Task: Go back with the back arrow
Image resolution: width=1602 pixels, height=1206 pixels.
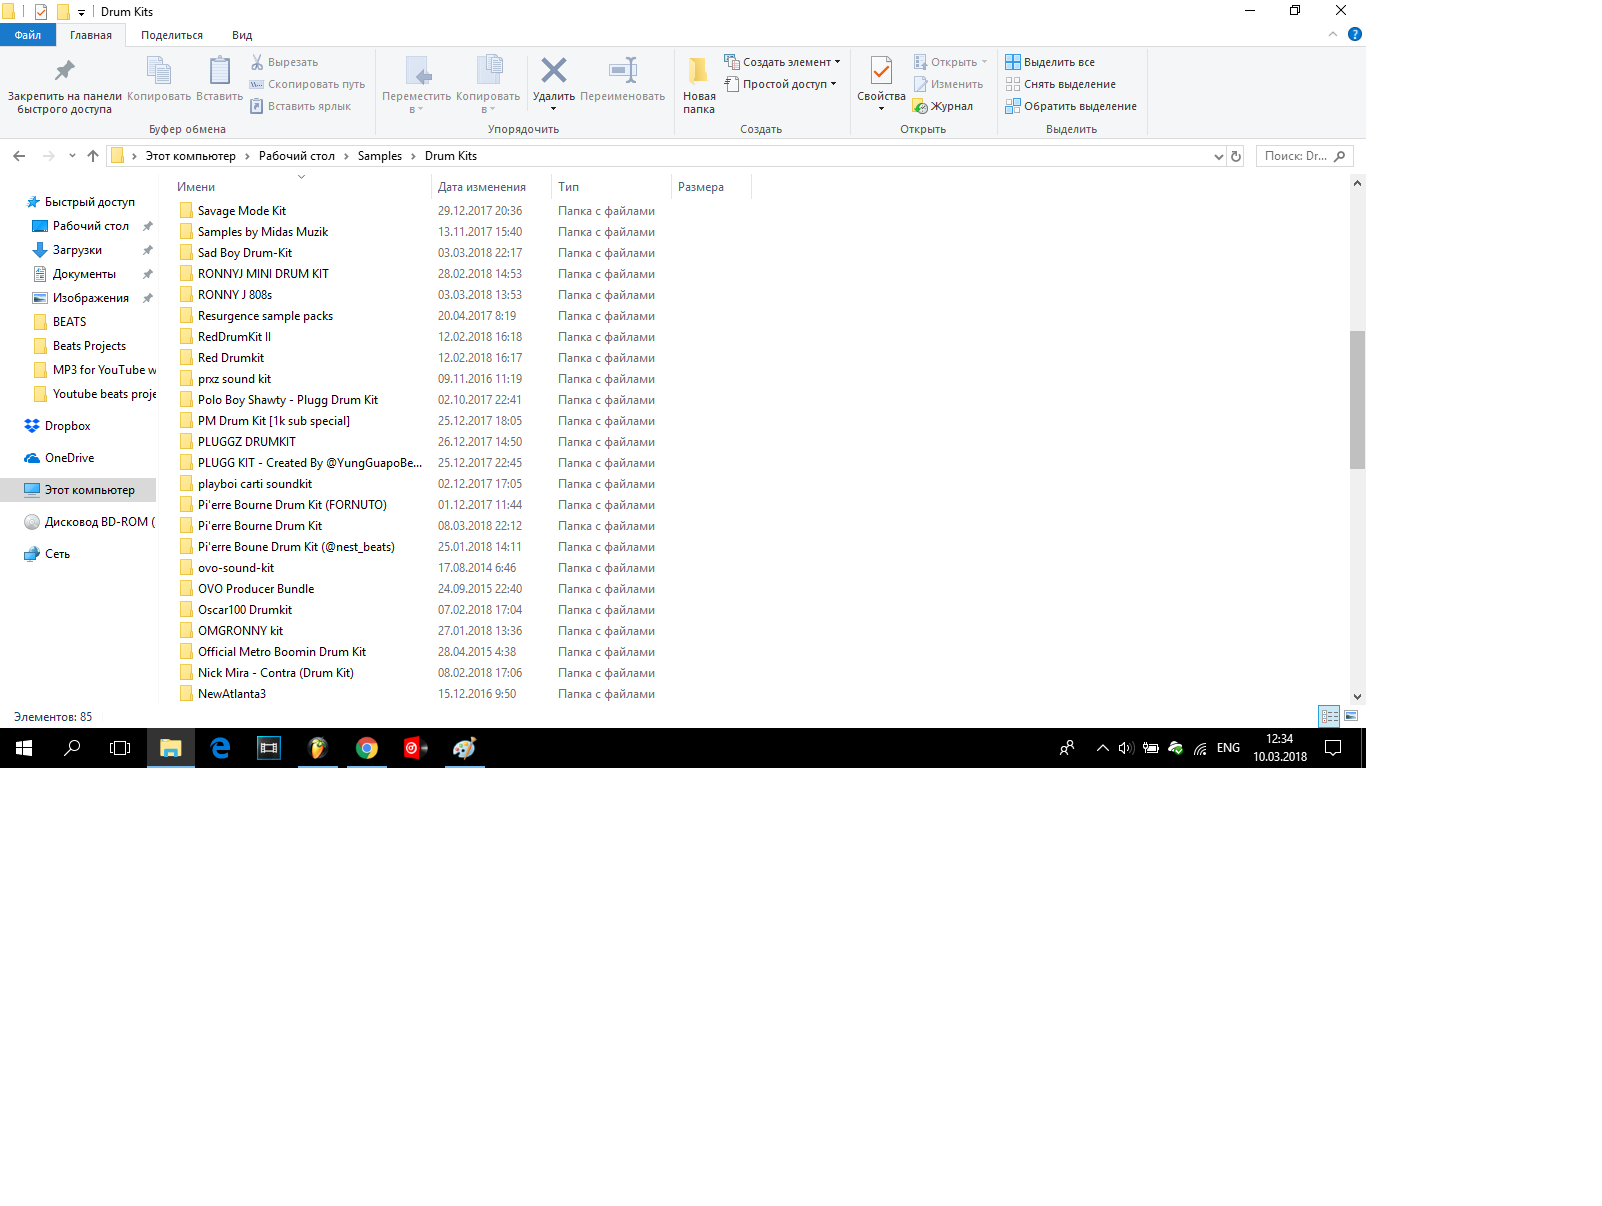Action: [19, 156]
